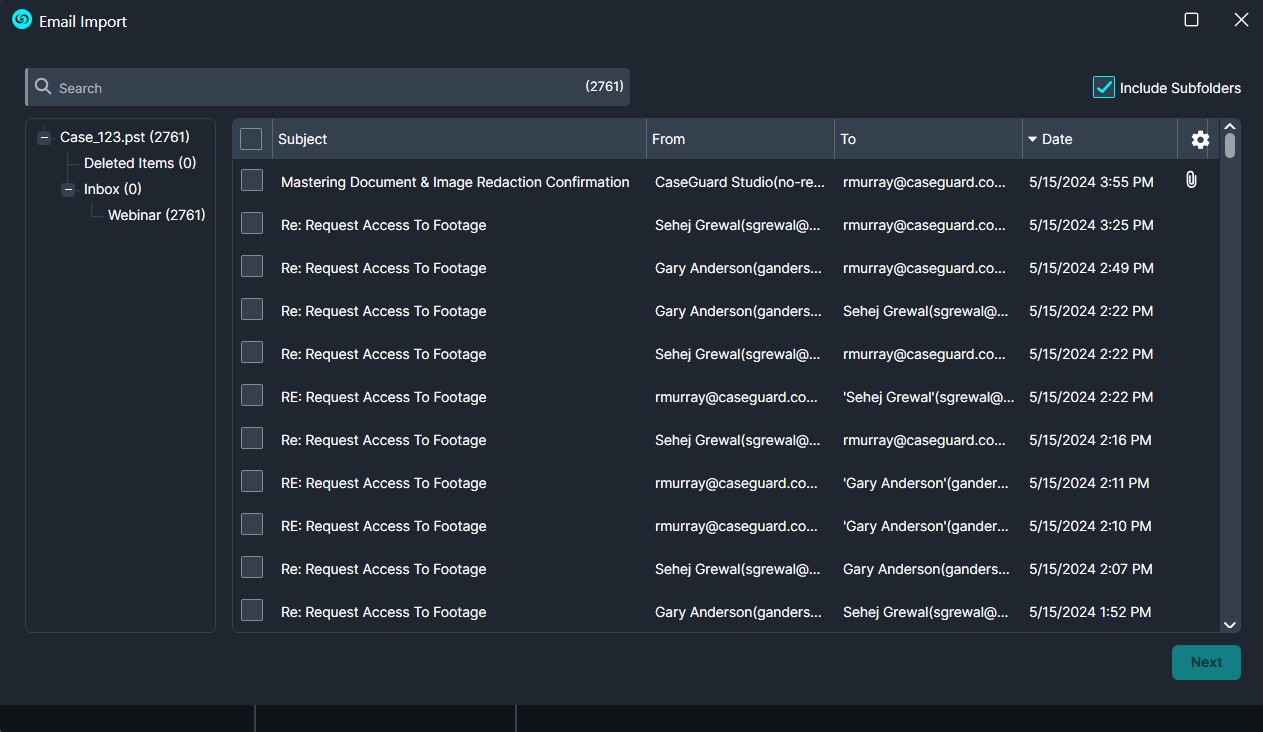1263x732 pixels.
Task: Sort by the To column header
Action: (x=928, y=139)
